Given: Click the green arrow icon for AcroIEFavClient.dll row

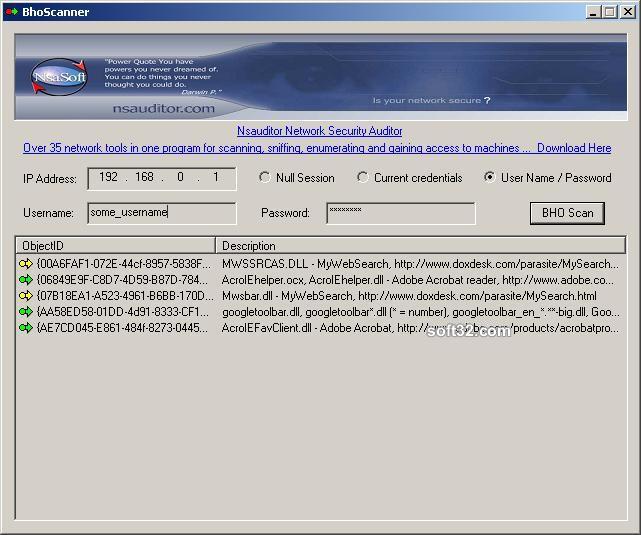Looking at the screenshot, I should coord(25,328).
